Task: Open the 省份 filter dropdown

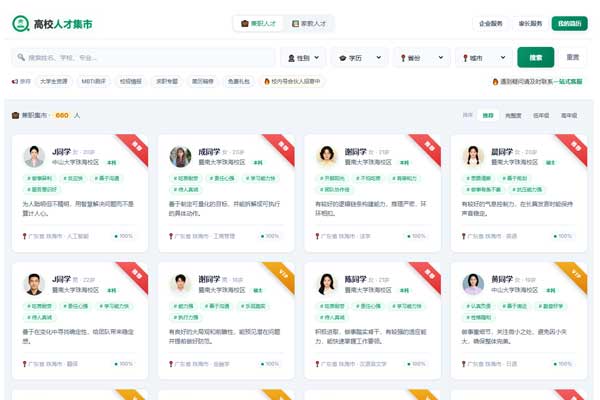Action: point(422,58)
